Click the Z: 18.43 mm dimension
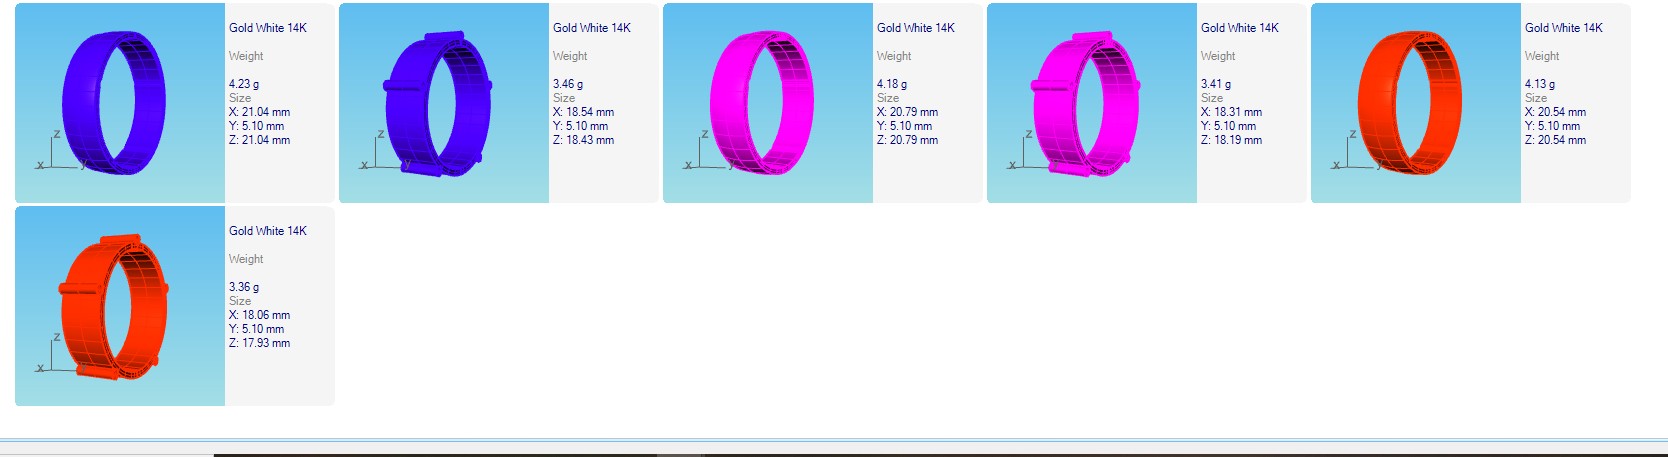The width and height of the screenshot is (1668, 457). coord(583,140)
